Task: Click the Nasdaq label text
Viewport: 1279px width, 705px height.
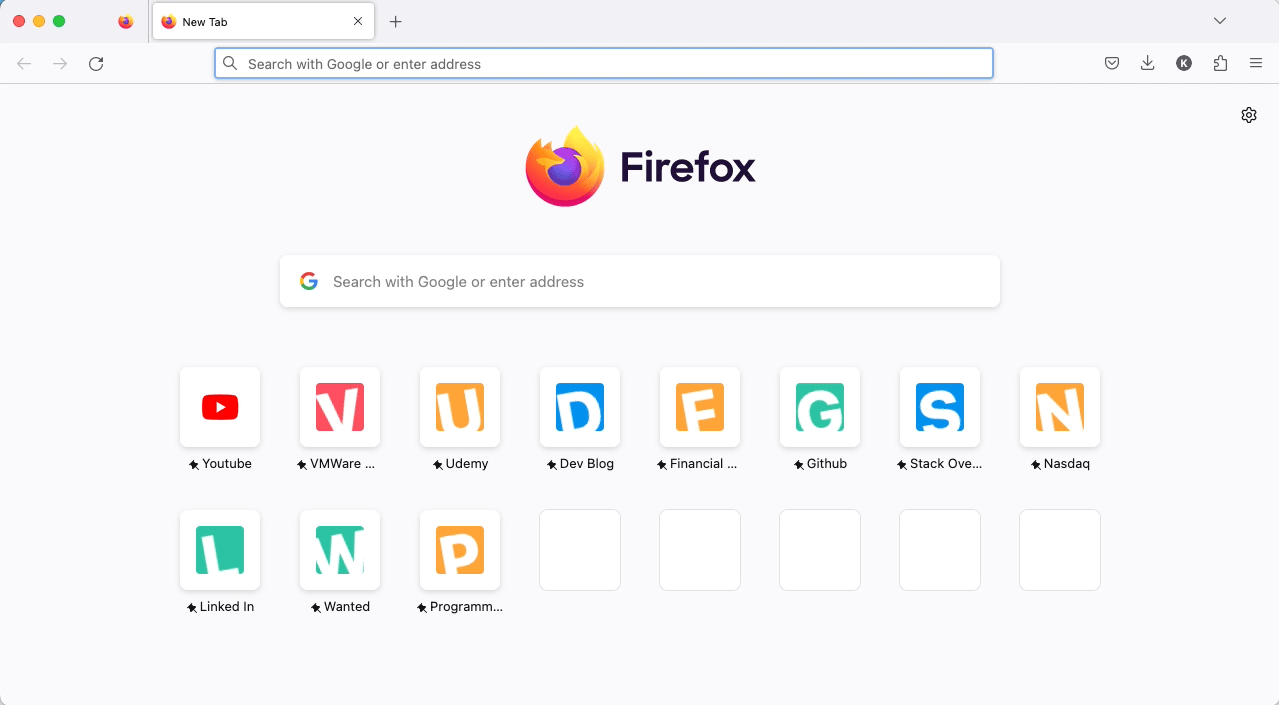Action: coord(1067,464)
